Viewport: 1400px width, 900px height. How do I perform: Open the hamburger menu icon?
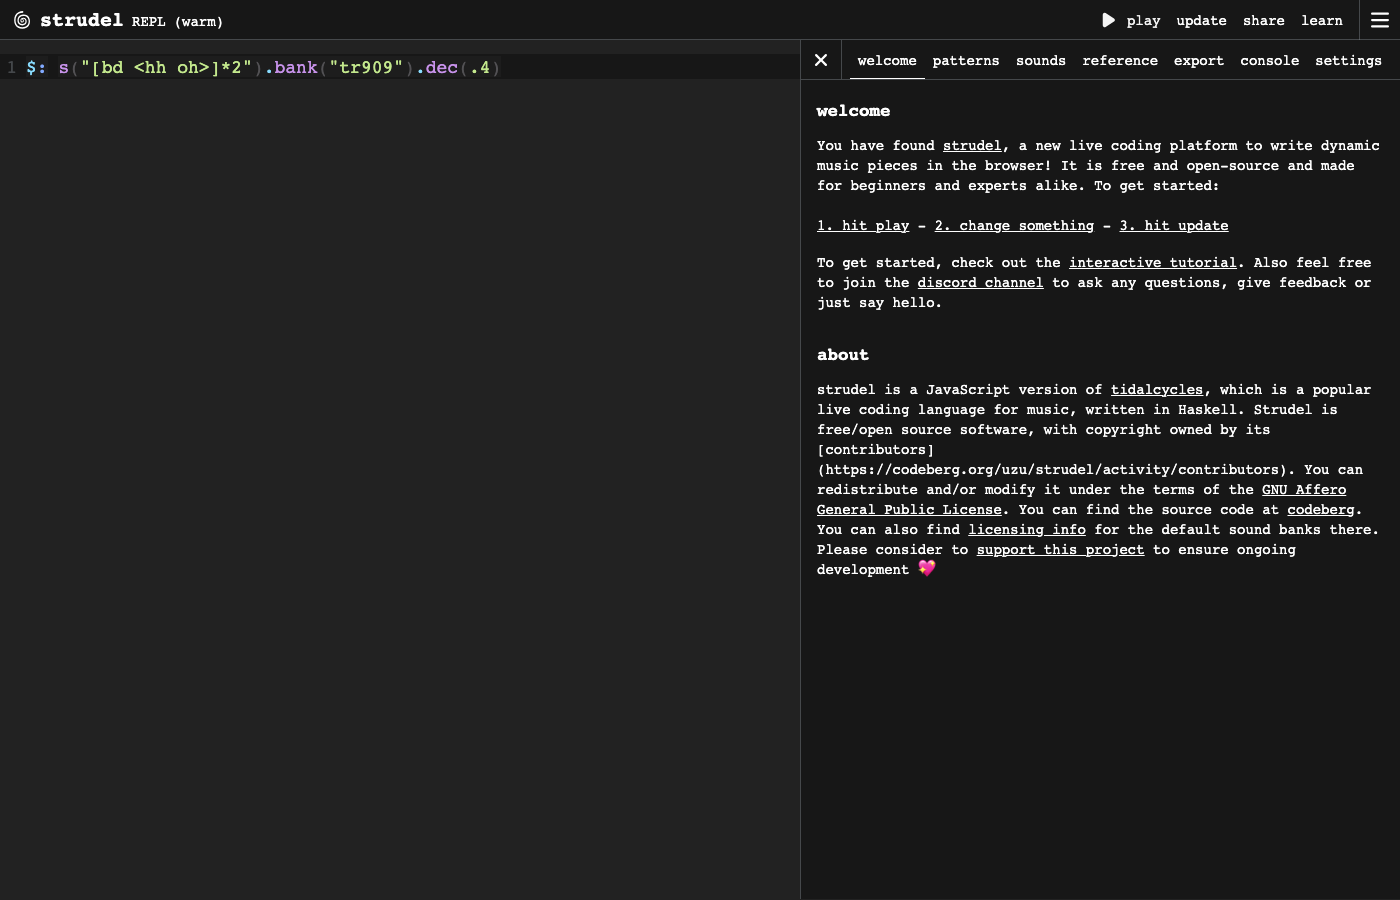(x=1380, y=20)
